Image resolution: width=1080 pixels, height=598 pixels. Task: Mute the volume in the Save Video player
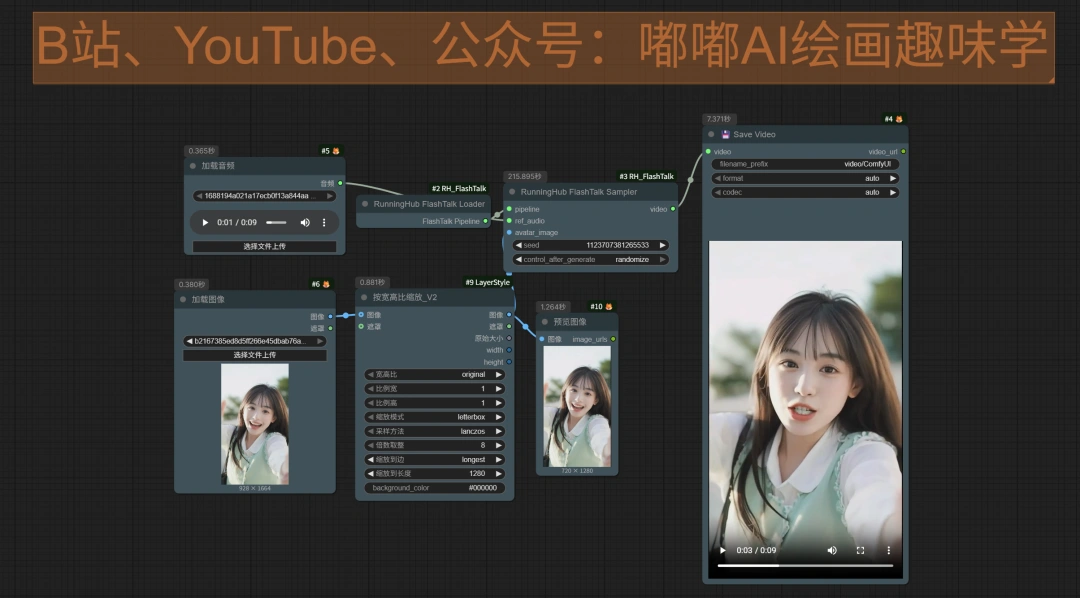833,550
